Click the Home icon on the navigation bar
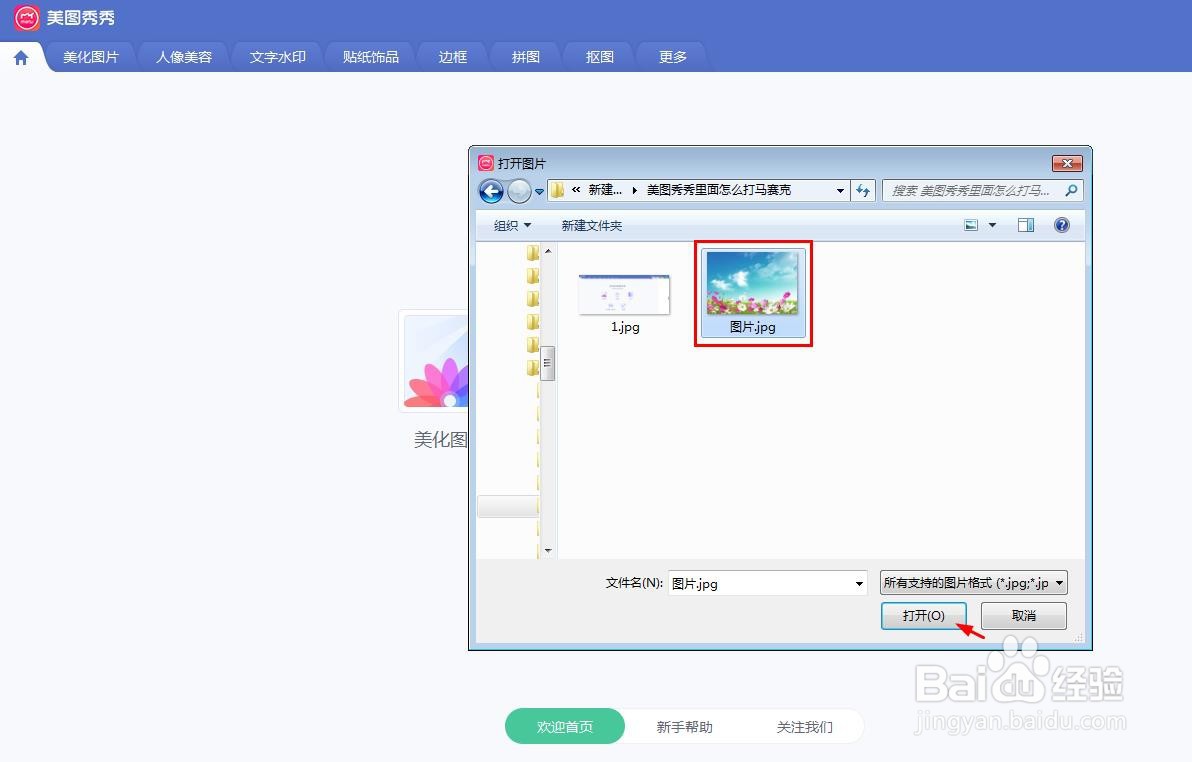The width and height of the screenshot is (1192, 762). tap(20, 57)
